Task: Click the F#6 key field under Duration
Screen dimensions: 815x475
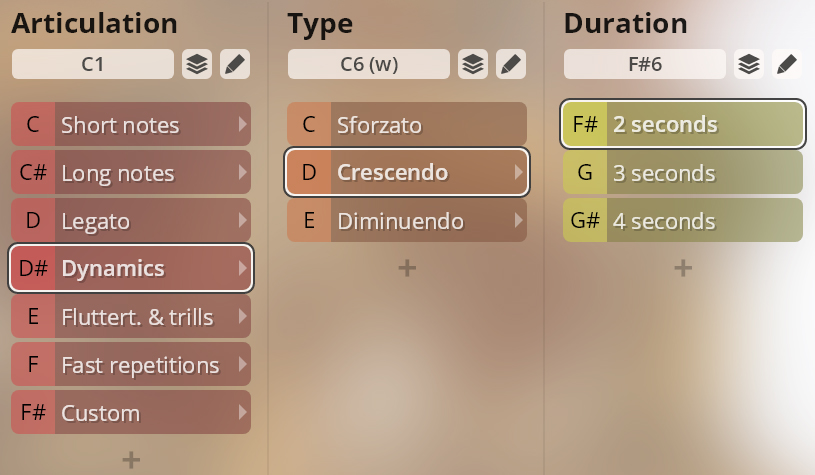Action: click(x=645, y=65)
